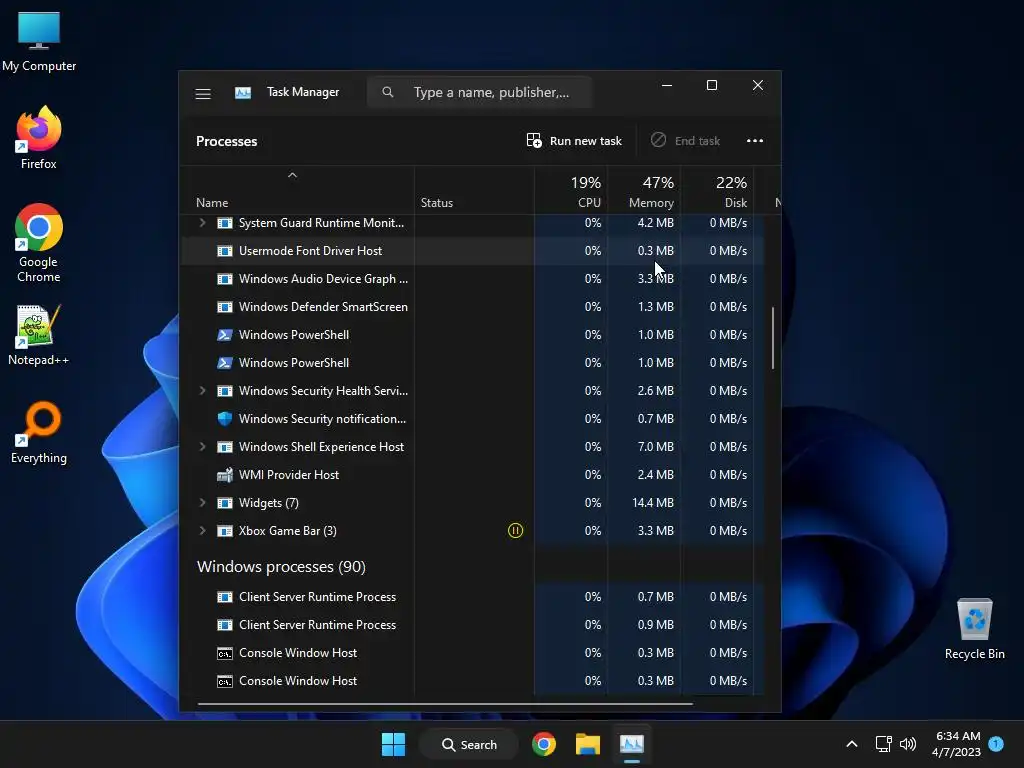
Task: Click the horizontal scrollbar at bottom of Task Manager
Action: point(445,704)
